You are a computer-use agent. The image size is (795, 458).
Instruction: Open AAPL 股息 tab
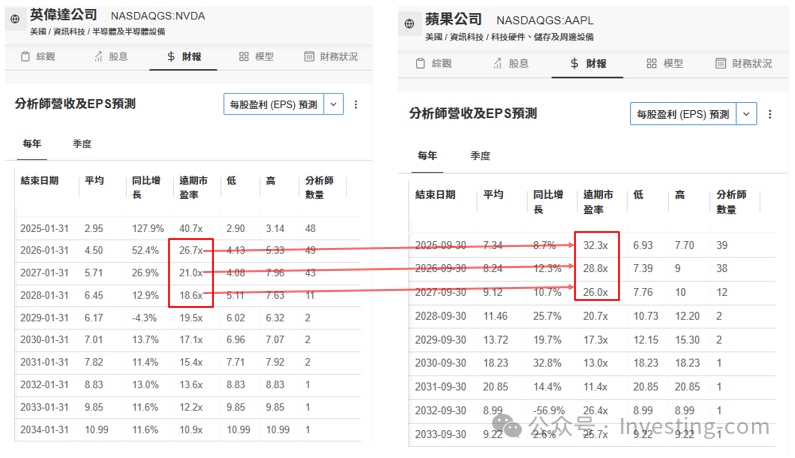pos(511,63)
